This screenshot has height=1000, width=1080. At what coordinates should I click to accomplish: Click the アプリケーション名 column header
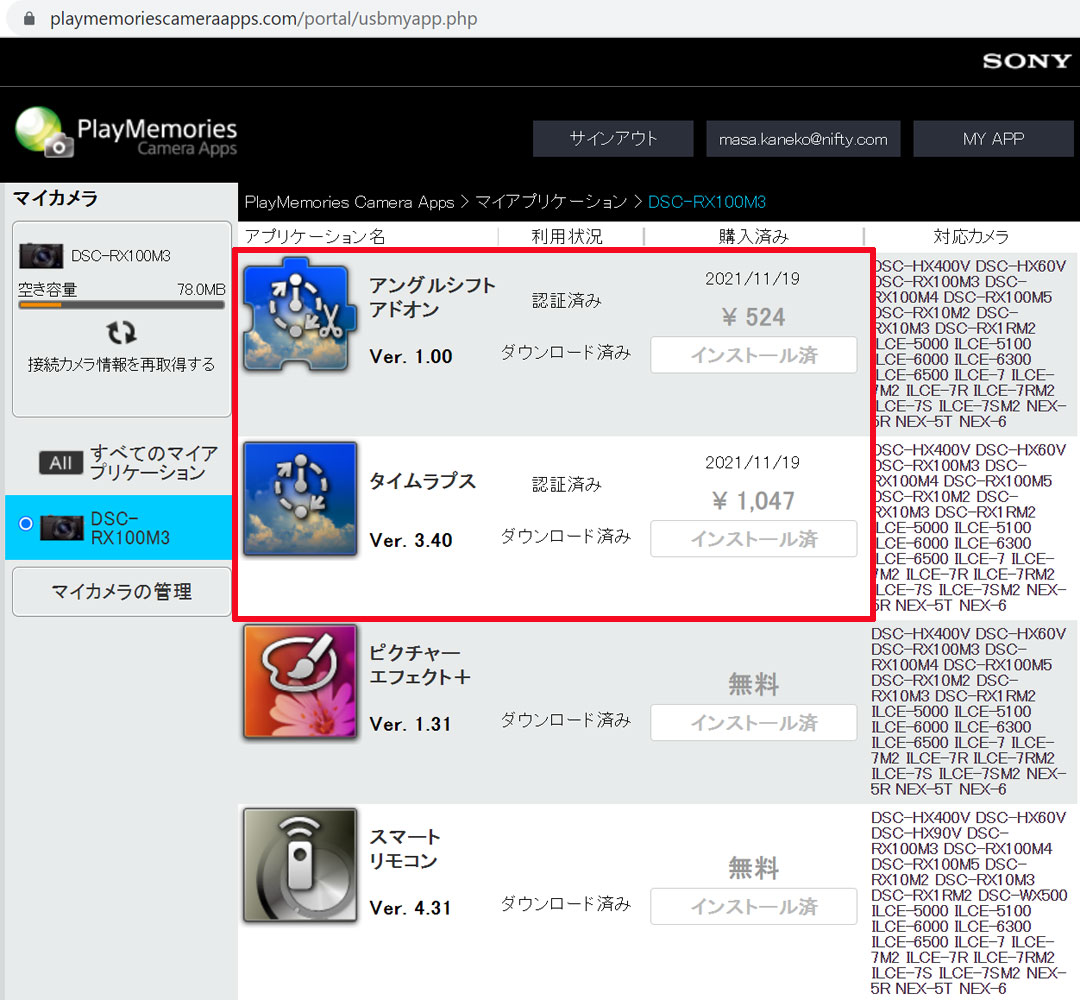[315, 236]
